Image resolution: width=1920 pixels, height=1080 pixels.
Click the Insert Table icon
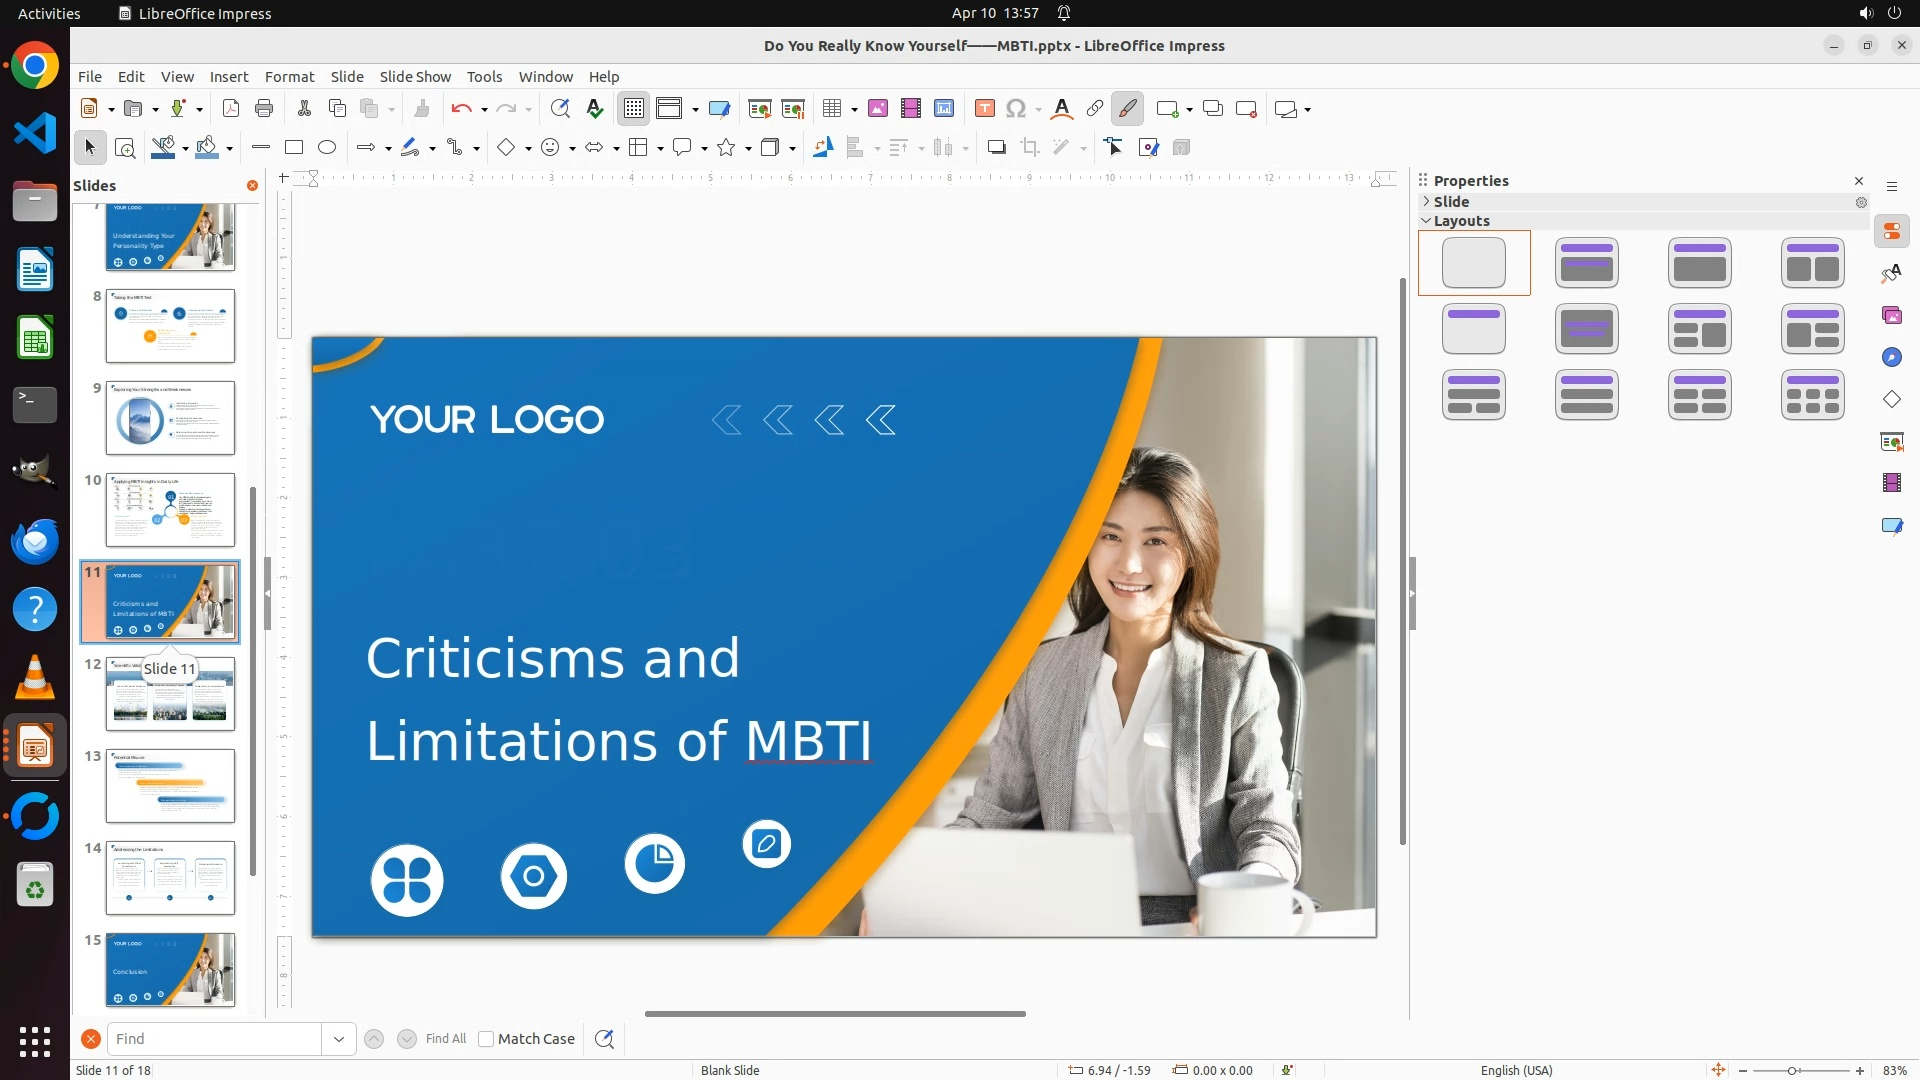(832, 109)
